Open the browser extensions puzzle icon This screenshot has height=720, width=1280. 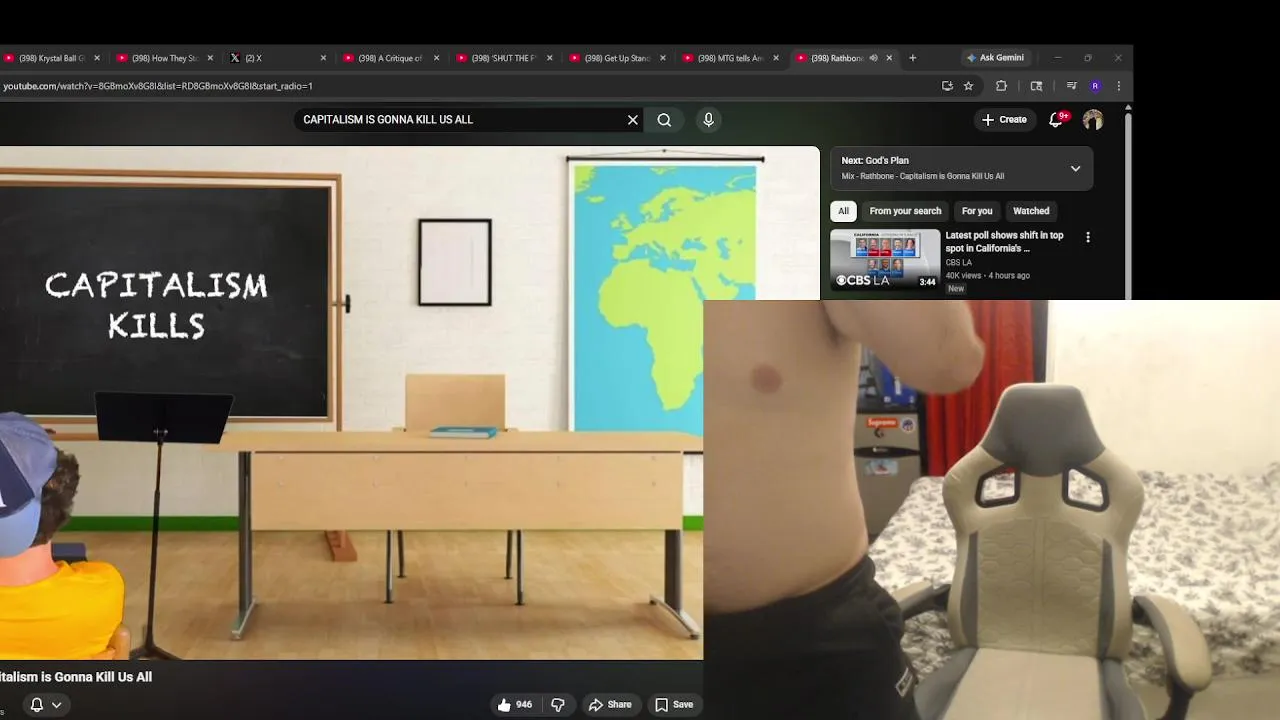(x=1001, y=86)
